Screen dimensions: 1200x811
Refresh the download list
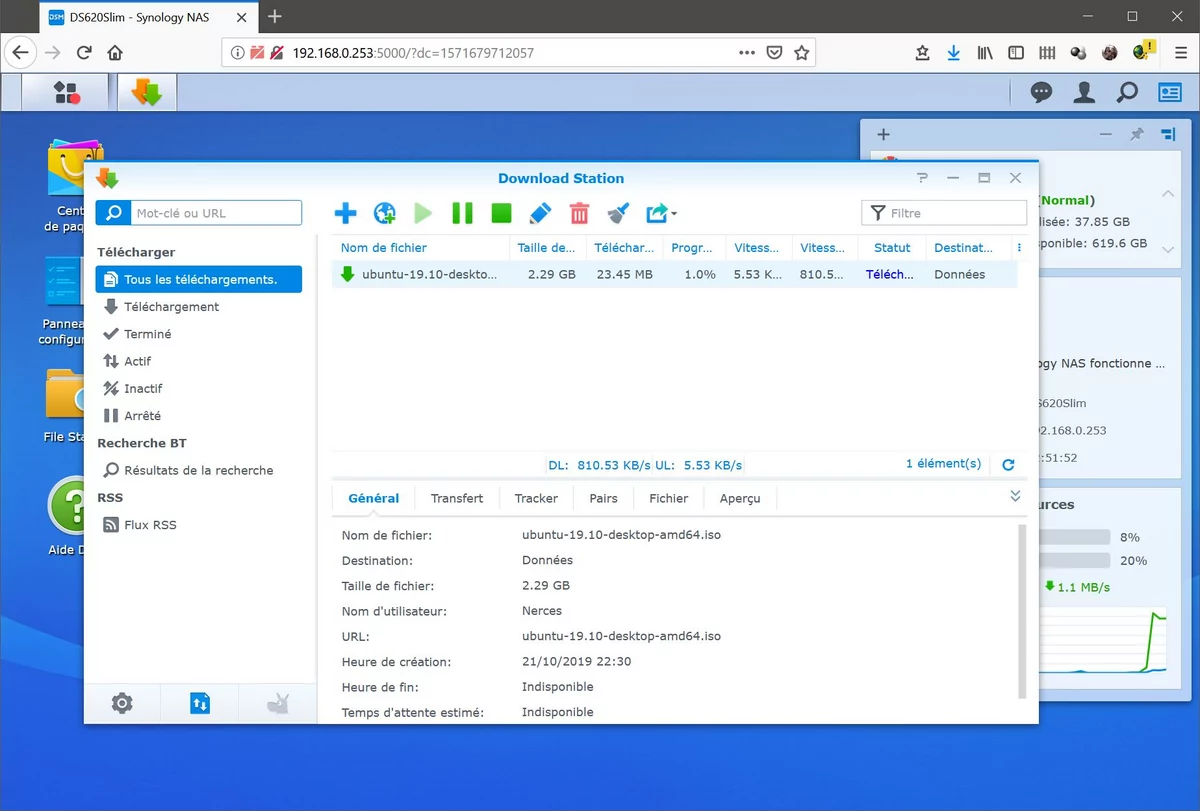[1008, 465]
